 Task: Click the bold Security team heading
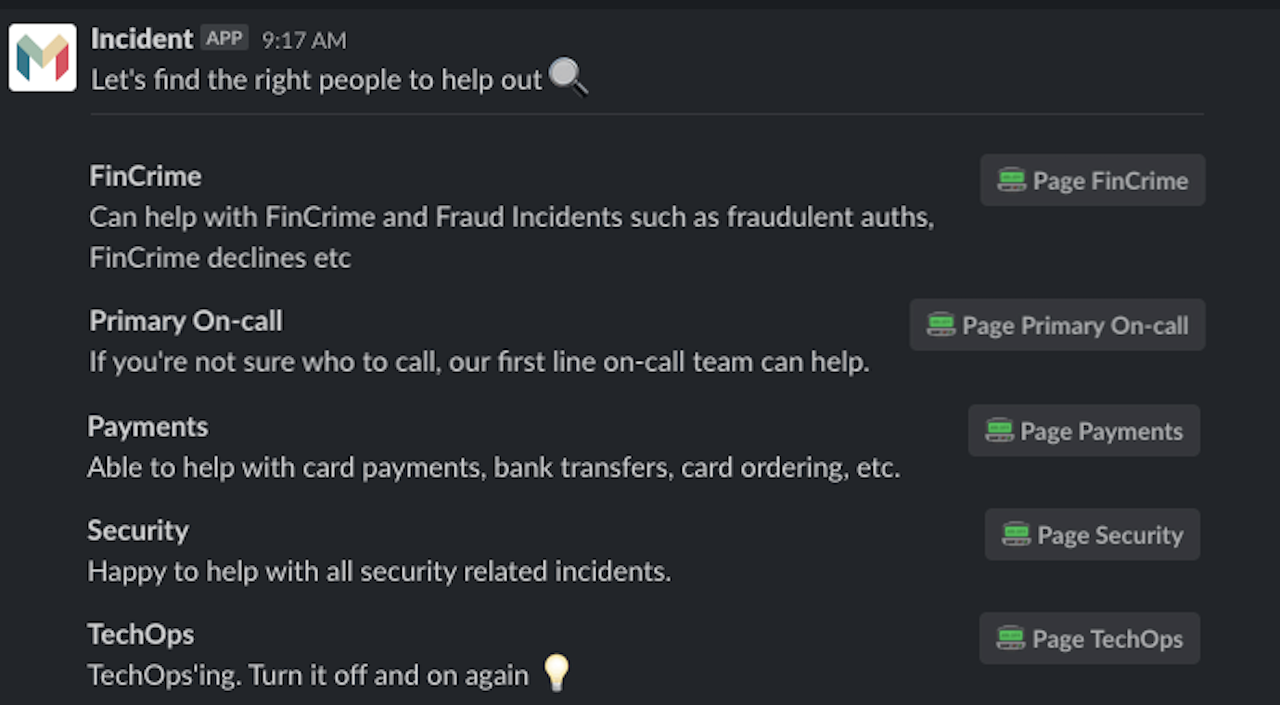point(138,531)
